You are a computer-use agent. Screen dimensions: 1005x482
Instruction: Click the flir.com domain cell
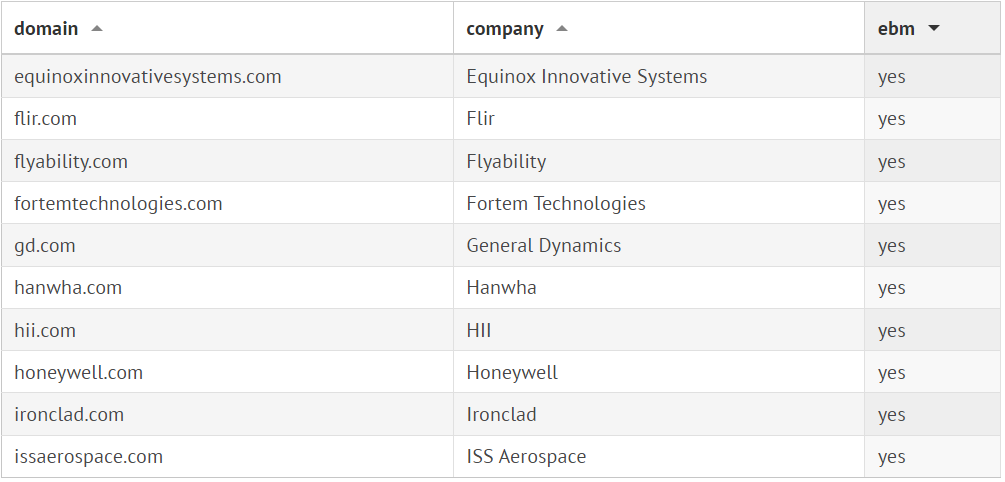point(46,119)
